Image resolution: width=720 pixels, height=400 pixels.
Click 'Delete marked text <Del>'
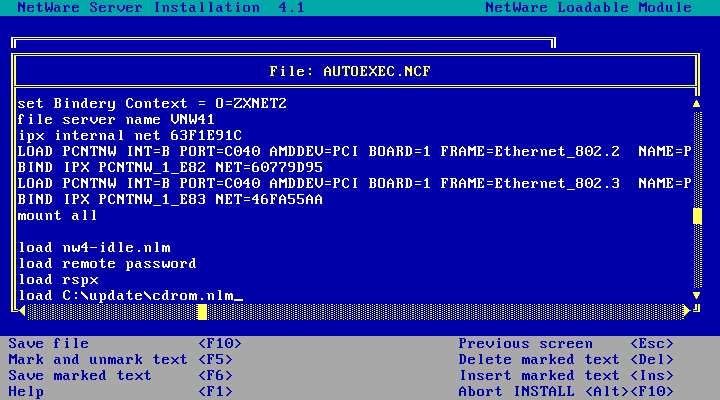click(x=566, y=360)
